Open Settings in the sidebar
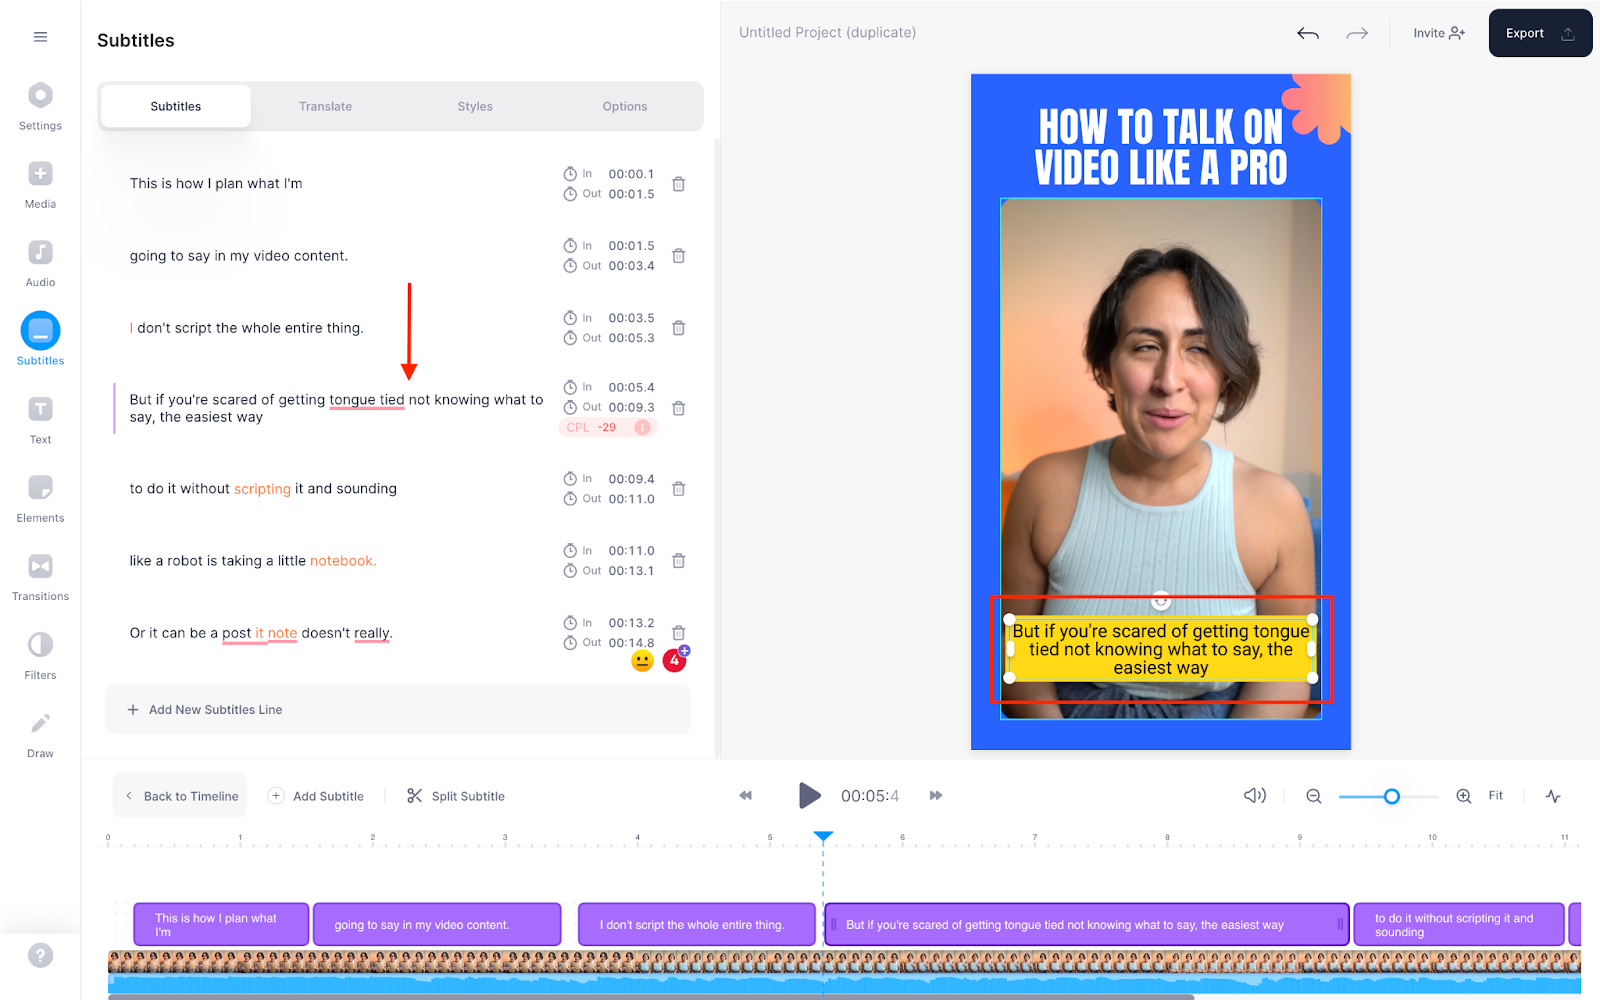Screen dimensions: 1600x1000 40,107
